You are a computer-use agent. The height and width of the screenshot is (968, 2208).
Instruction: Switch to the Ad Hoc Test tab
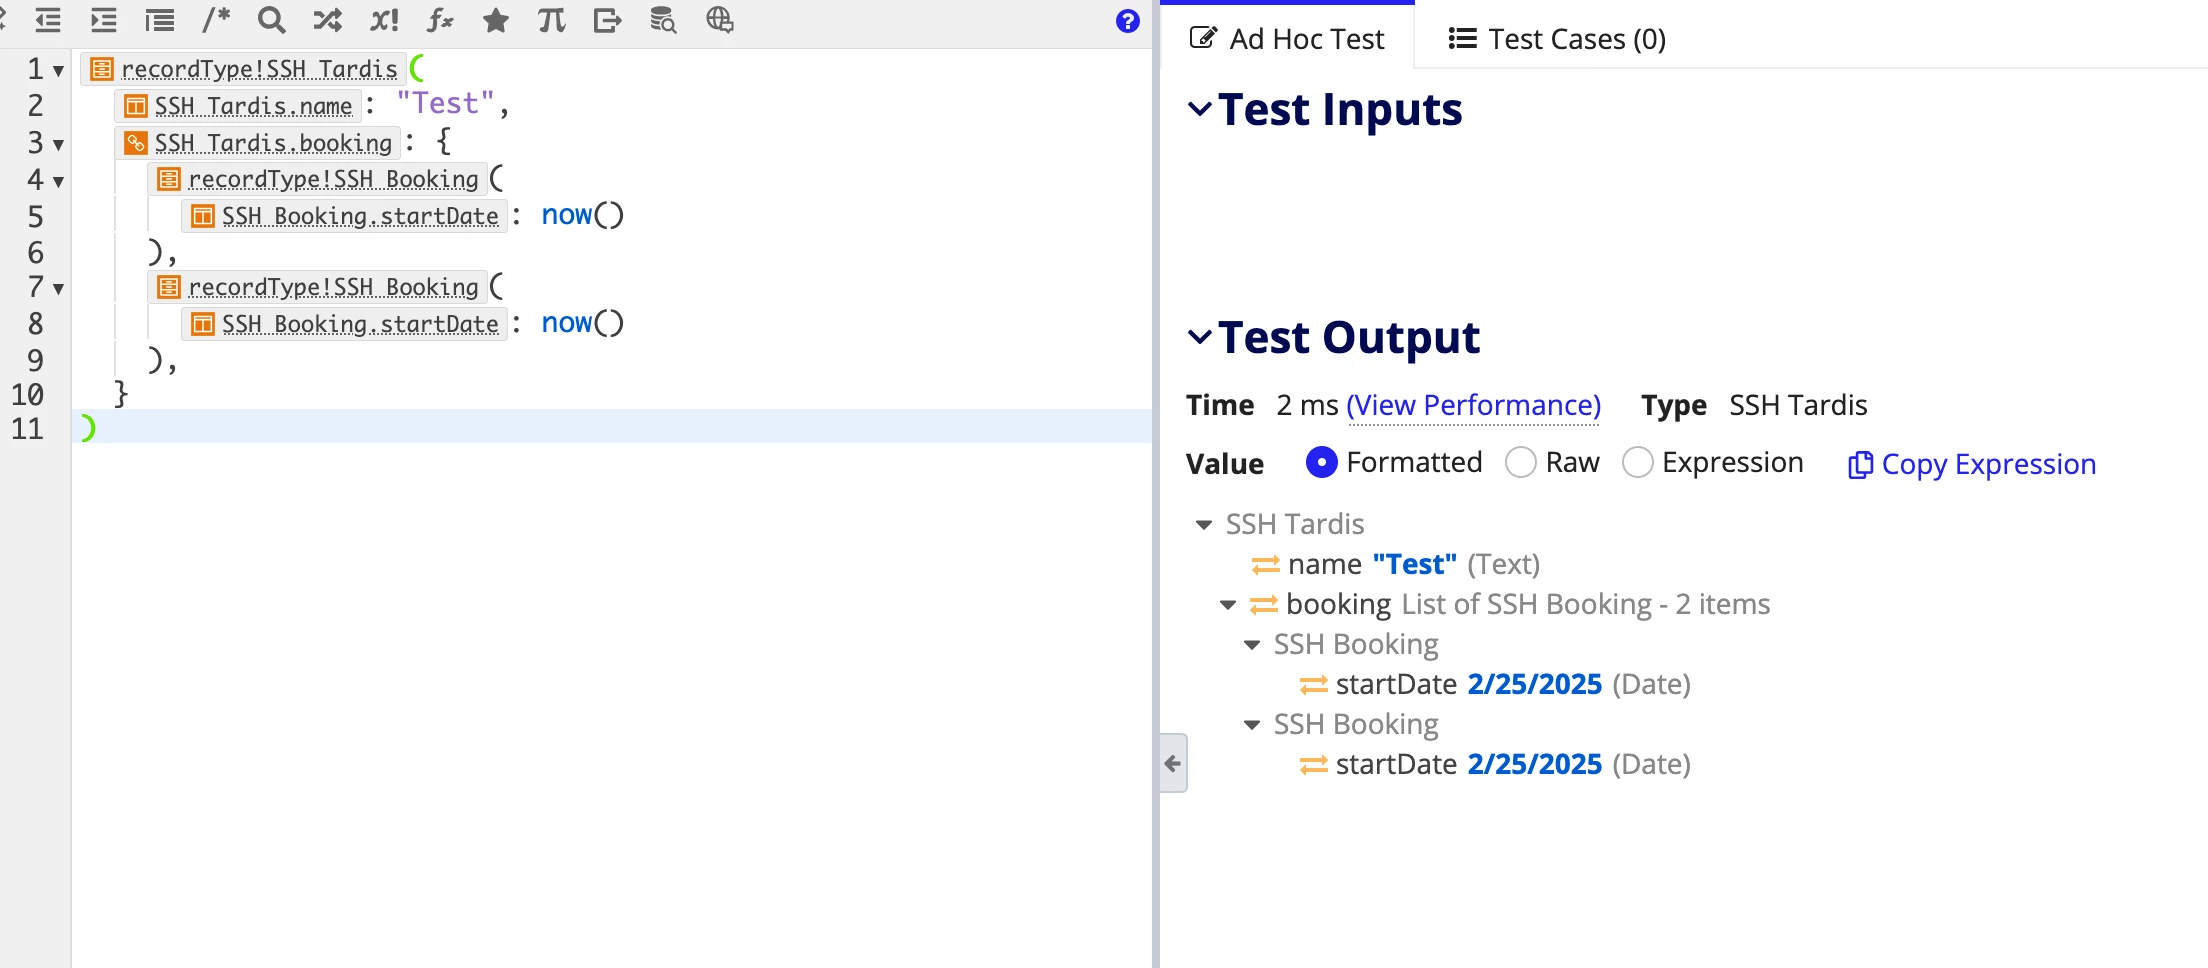tap(1287, 38)
